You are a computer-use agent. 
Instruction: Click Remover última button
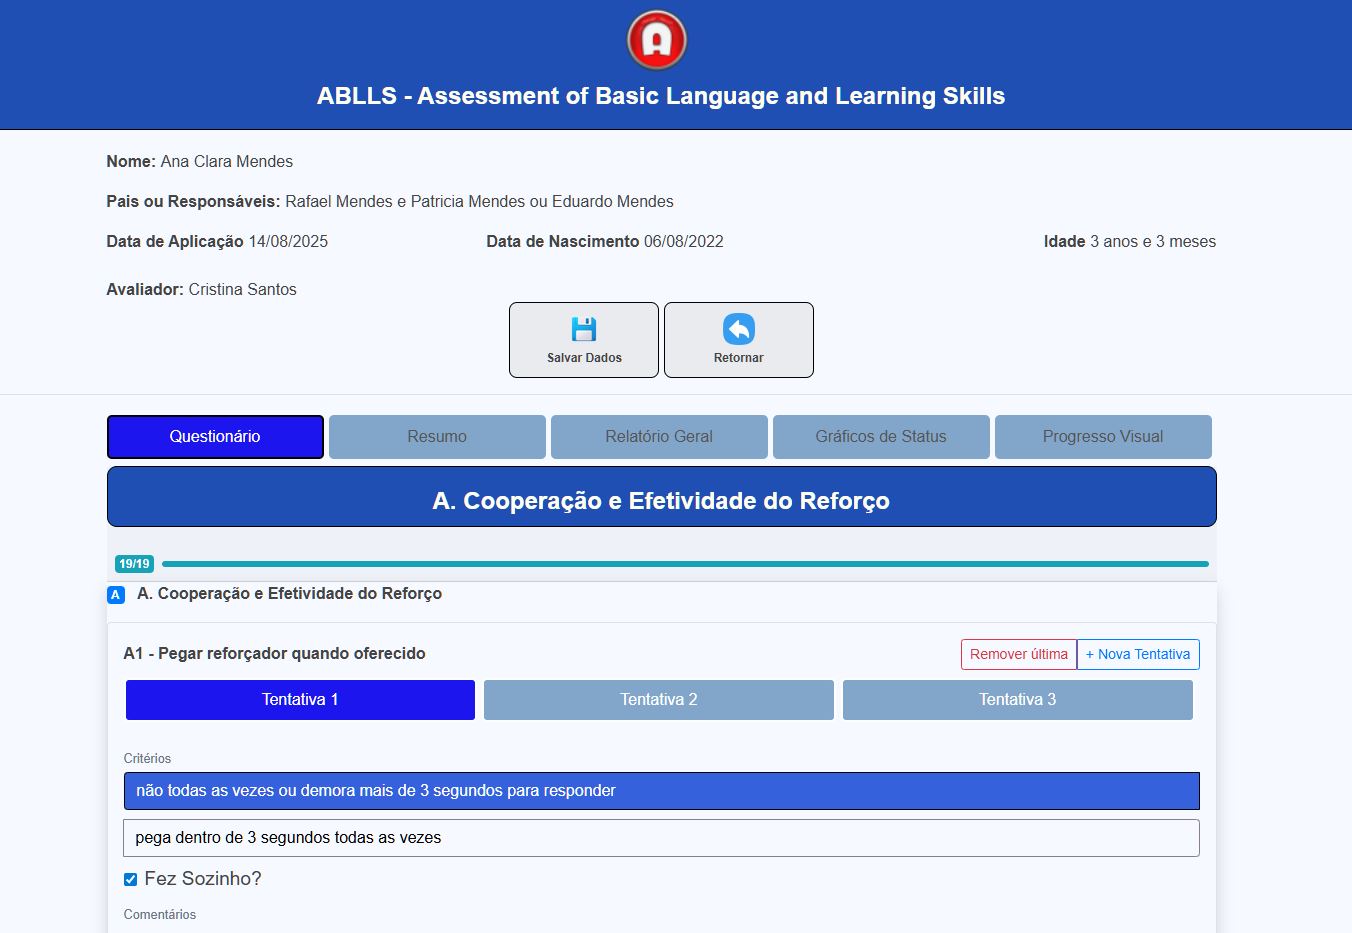pos(1018,655)
